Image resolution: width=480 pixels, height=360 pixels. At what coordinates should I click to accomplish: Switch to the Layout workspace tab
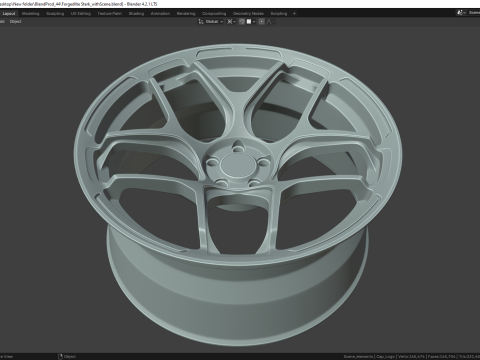point(9,14)
